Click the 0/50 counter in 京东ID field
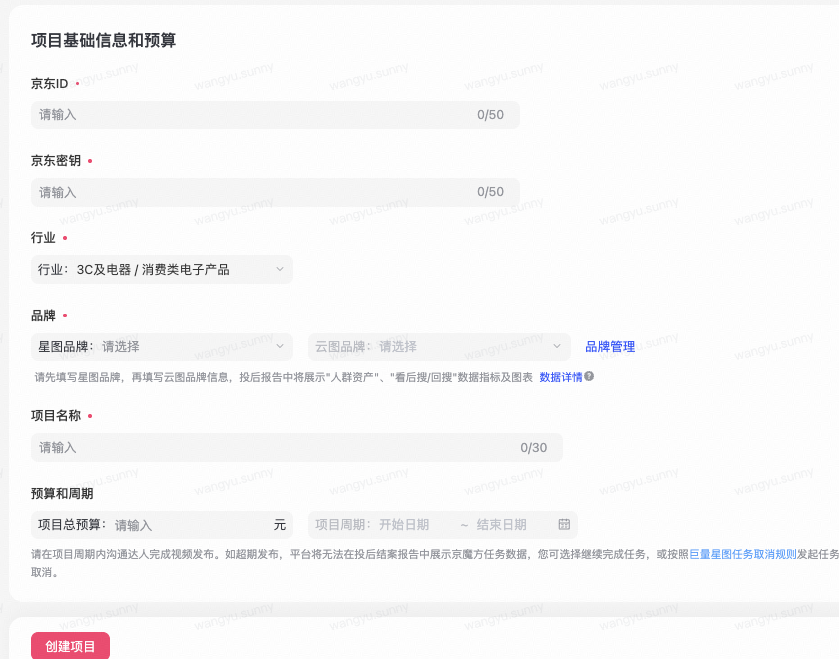This screenshot has width=839, height=659. pyautogui.click(x=490, y=115)
